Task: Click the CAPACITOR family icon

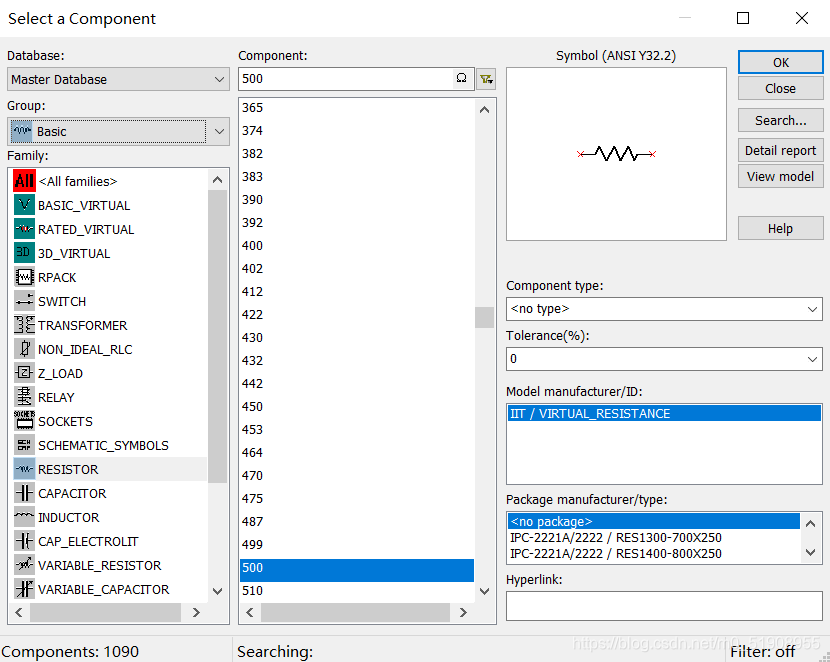Action: tap(24, 493)
